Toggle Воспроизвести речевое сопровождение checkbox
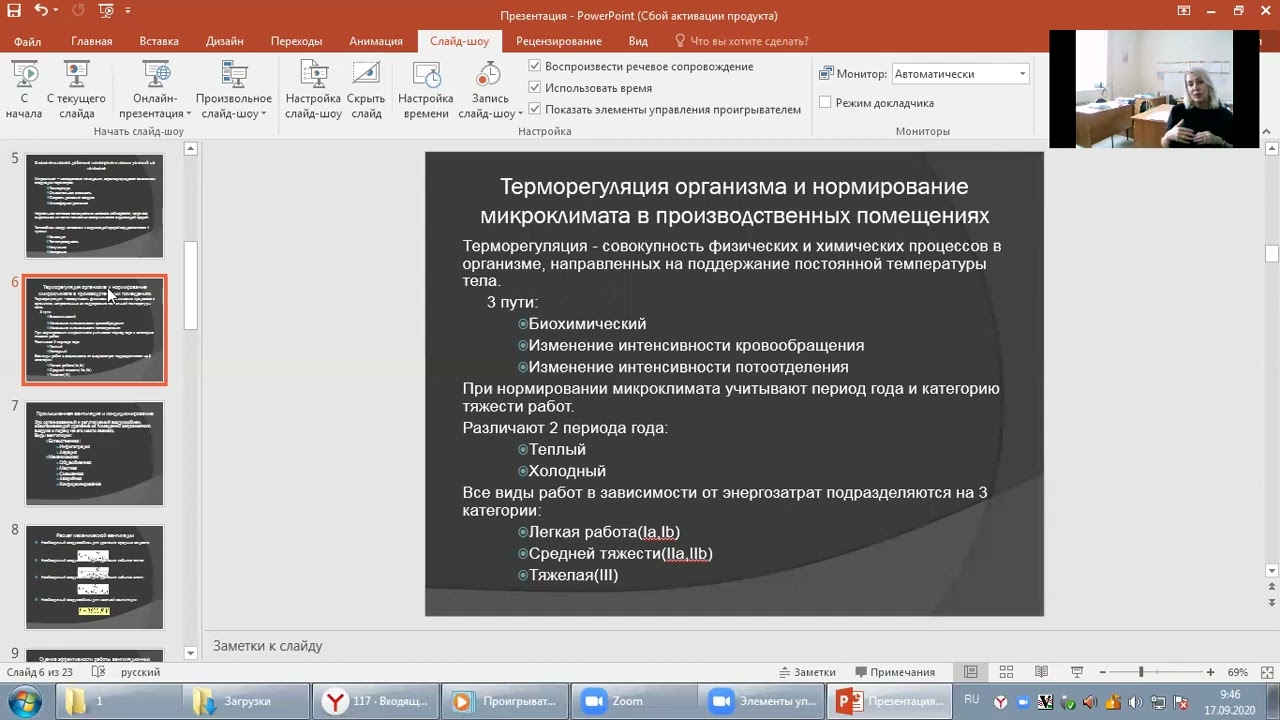 [535, 66]
